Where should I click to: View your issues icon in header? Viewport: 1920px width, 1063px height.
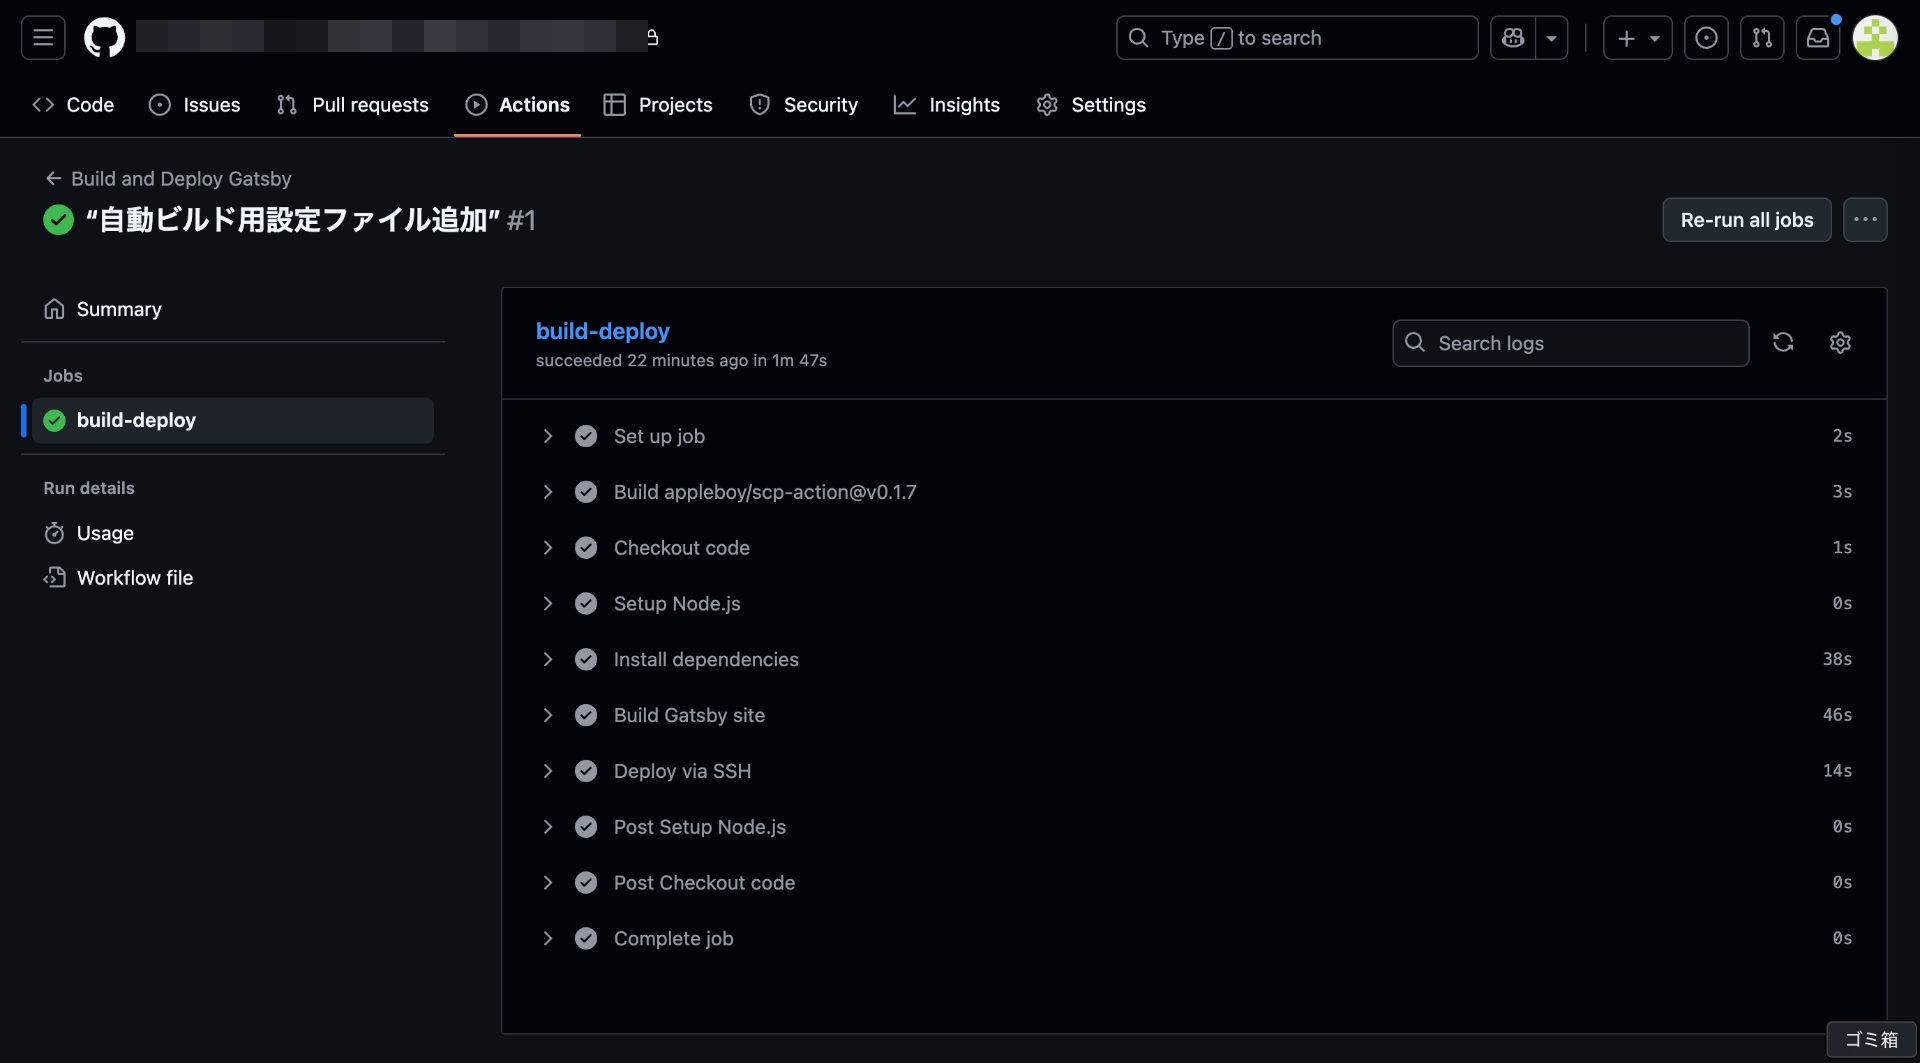1706,38
